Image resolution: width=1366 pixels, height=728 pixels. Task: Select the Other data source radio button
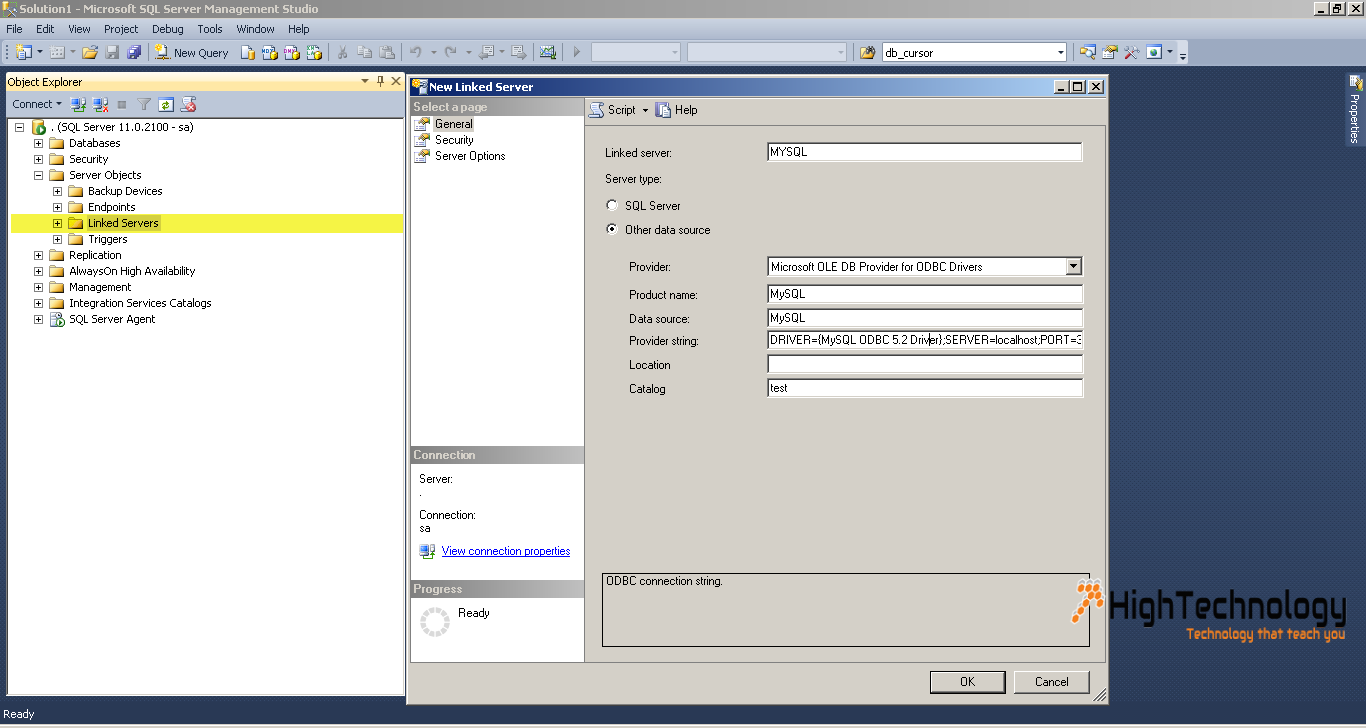[x=613, y=230]
